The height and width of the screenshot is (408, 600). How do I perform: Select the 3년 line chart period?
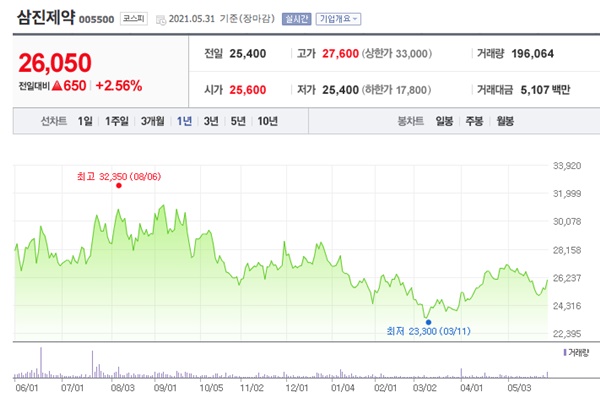click(x=211, y=121)
